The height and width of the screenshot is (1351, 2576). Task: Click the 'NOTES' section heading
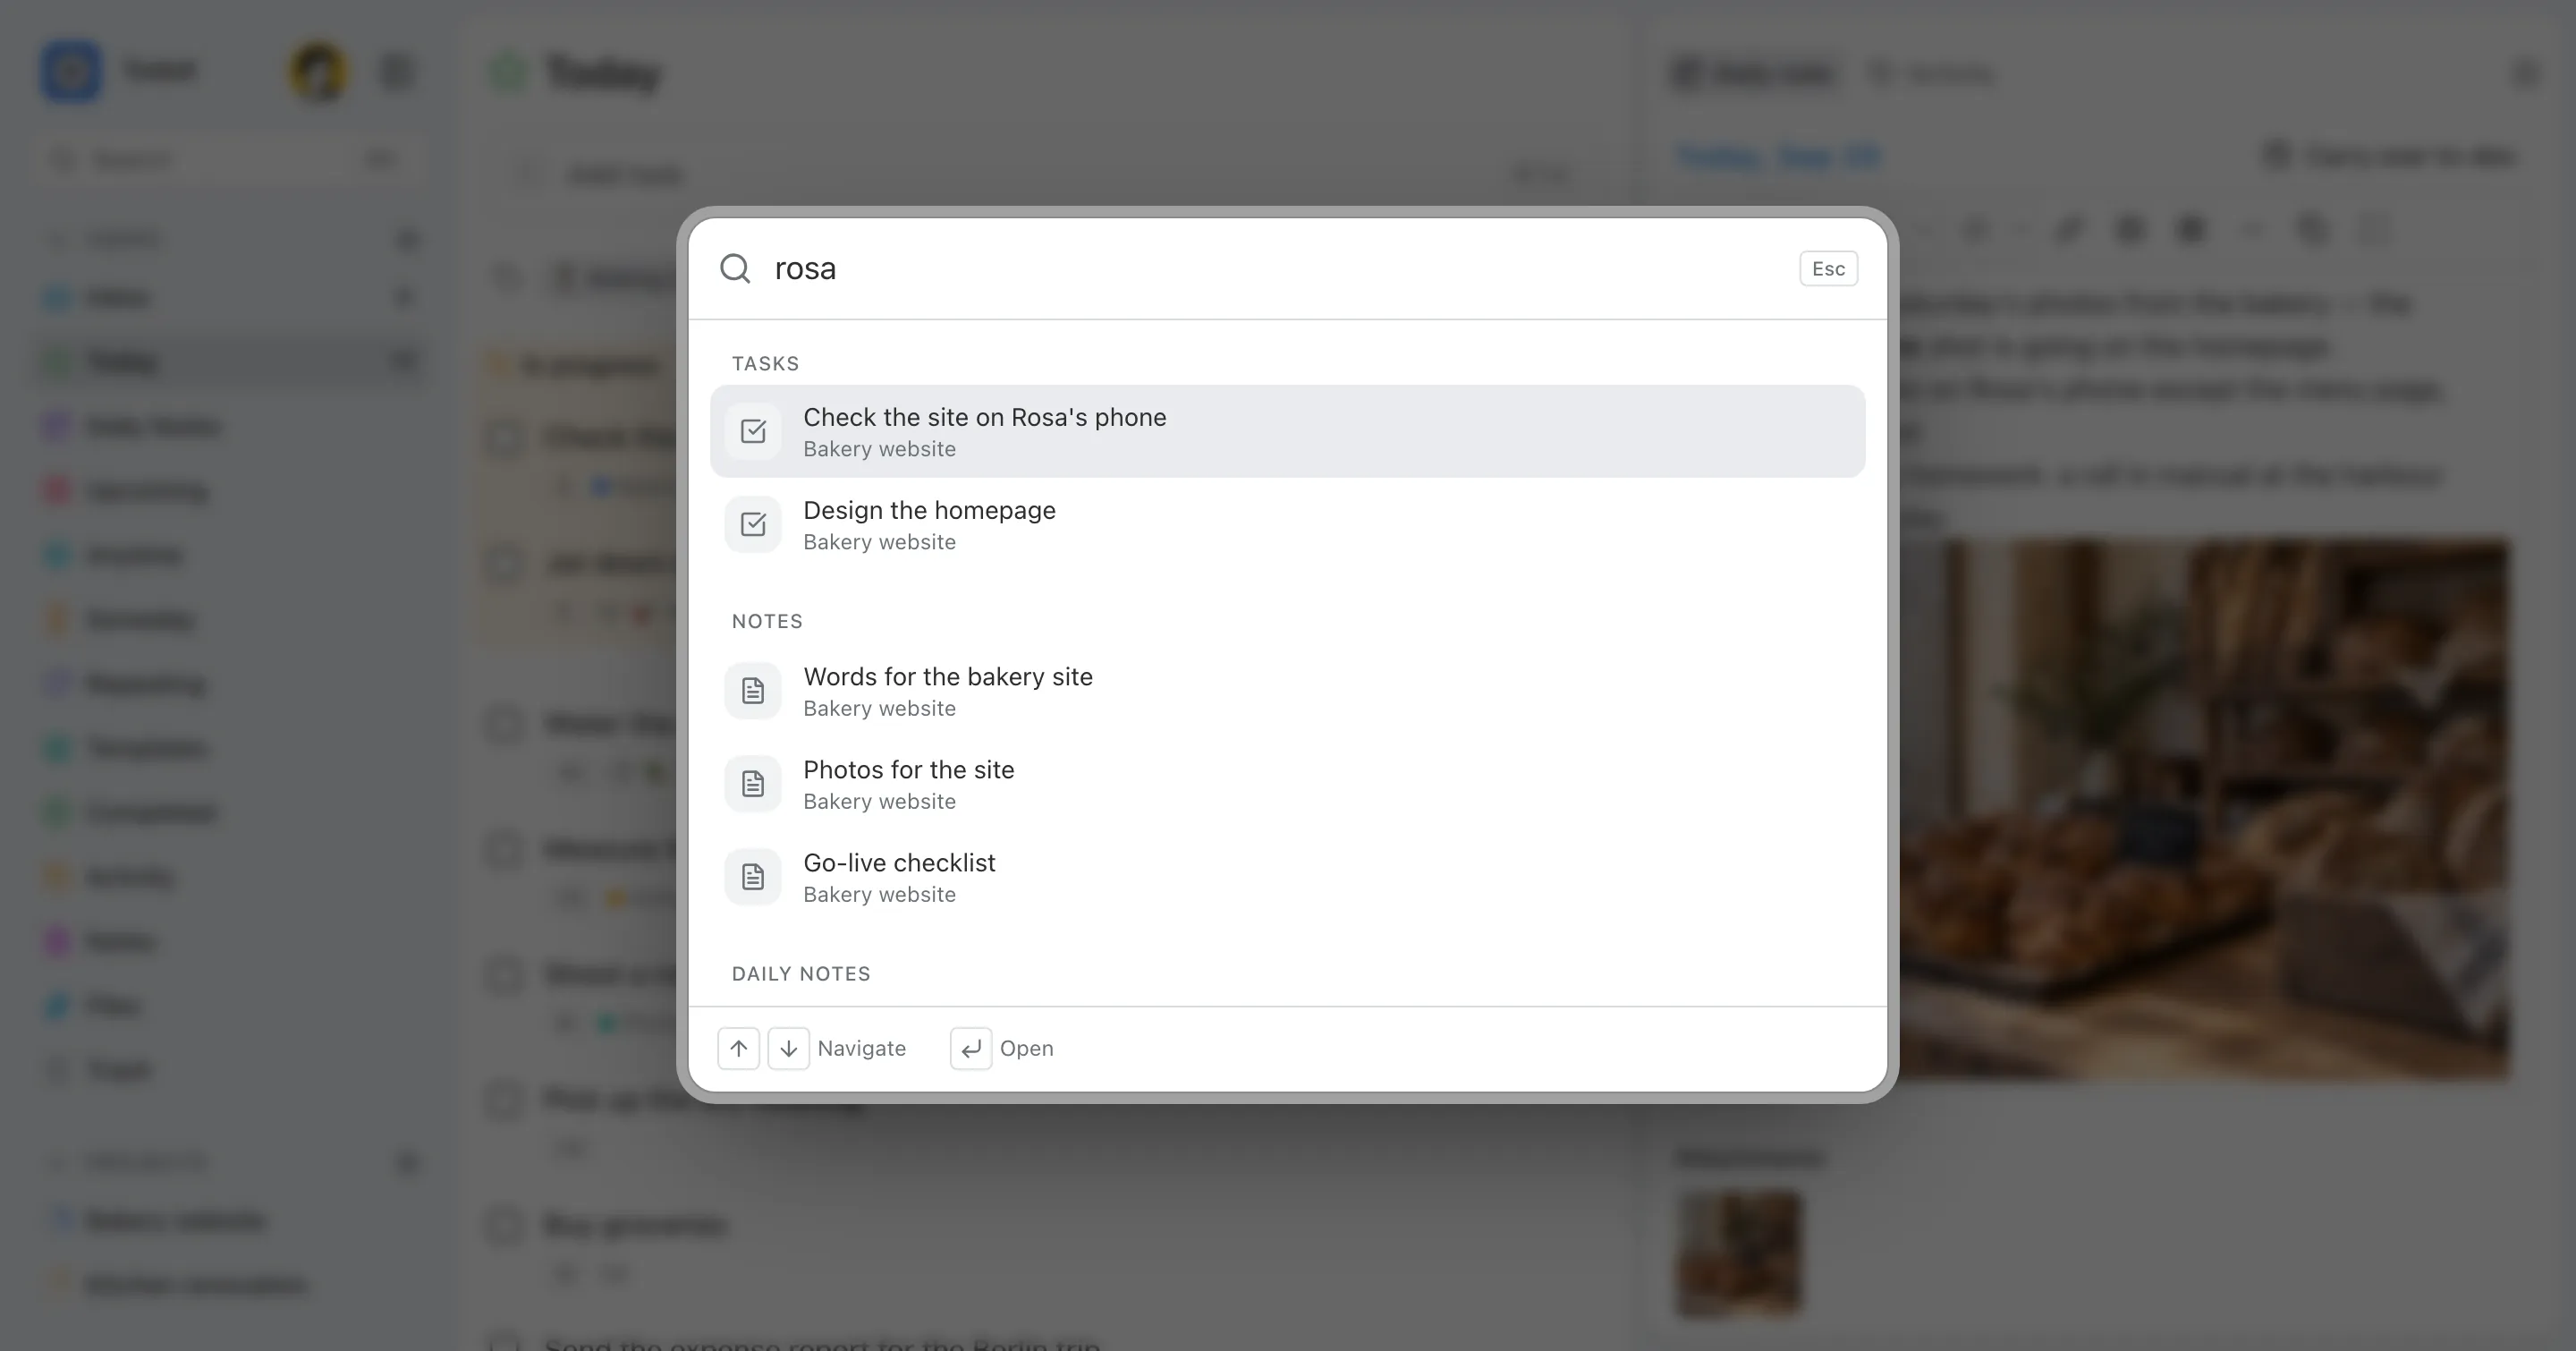click(767, 621)
